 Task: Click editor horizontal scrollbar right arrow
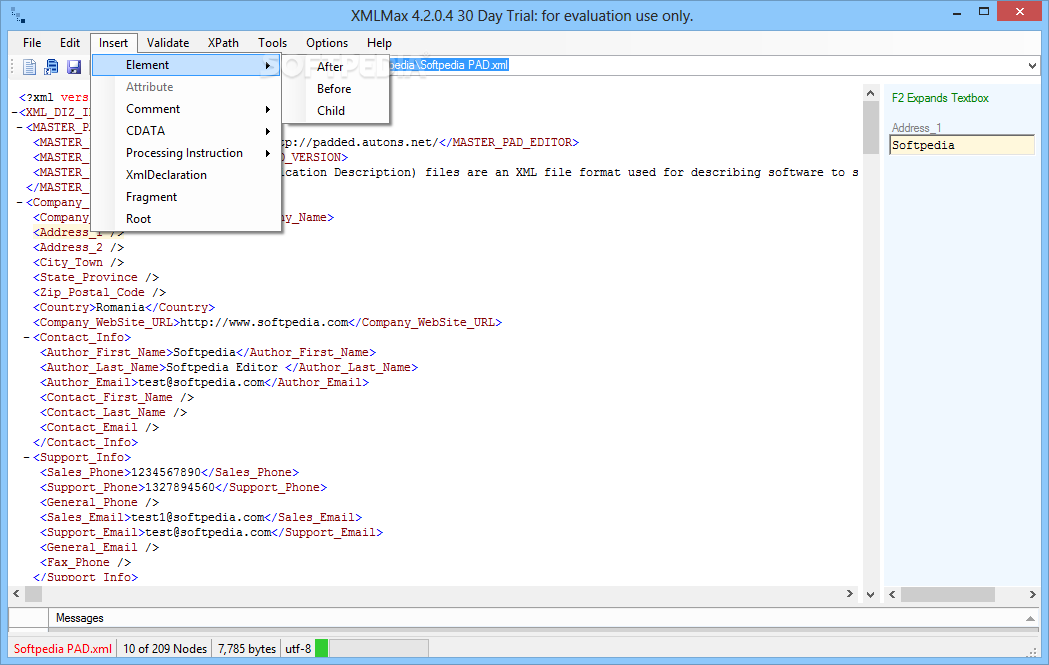click(x=850, y=593)
